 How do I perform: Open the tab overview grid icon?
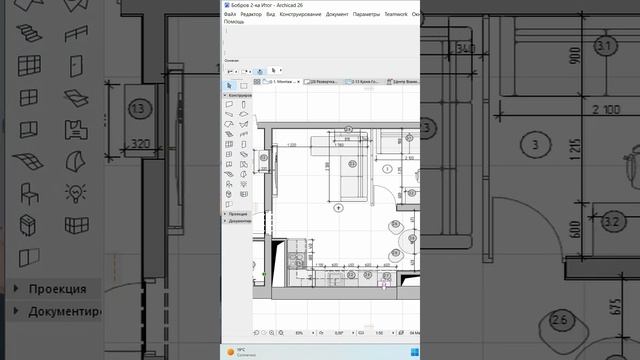click(257, 82)
